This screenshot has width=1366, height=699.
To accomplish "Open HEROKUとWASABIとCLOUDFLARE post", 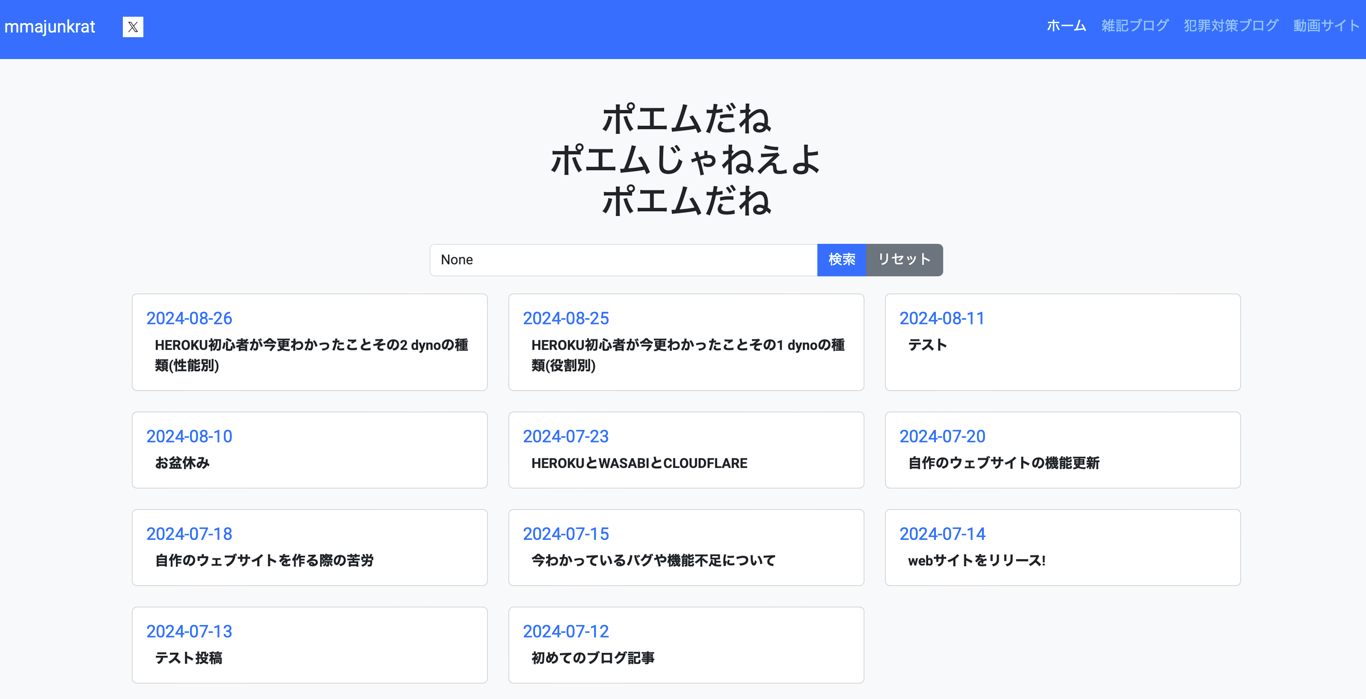I will pyautogui.click(x=639, y=463).
